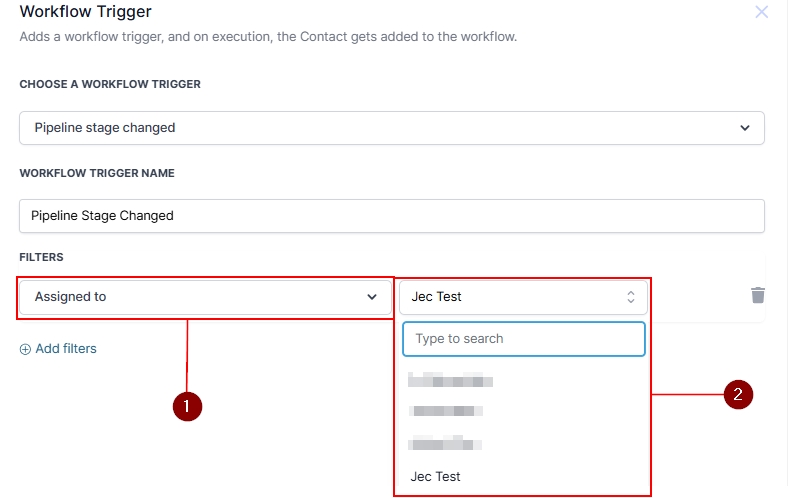Click the chevron on Assigned to dropdown
Screen dimensions: 788x498
pyautogui.click(x=372, y=297)
